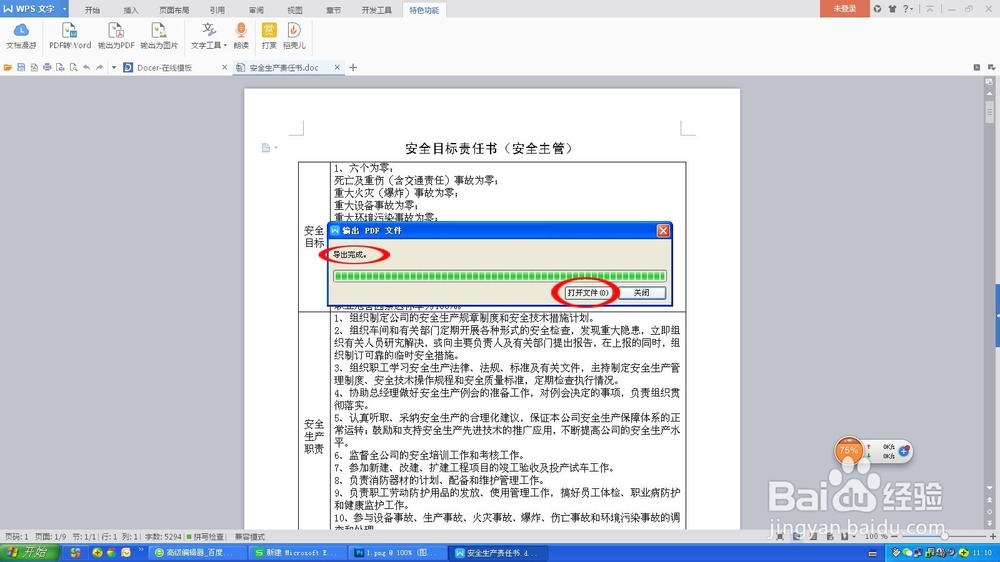Collapse the ribbon with the up-arrow icon
The width and height of the screenshot is (1000, 562).
[930, 9]
